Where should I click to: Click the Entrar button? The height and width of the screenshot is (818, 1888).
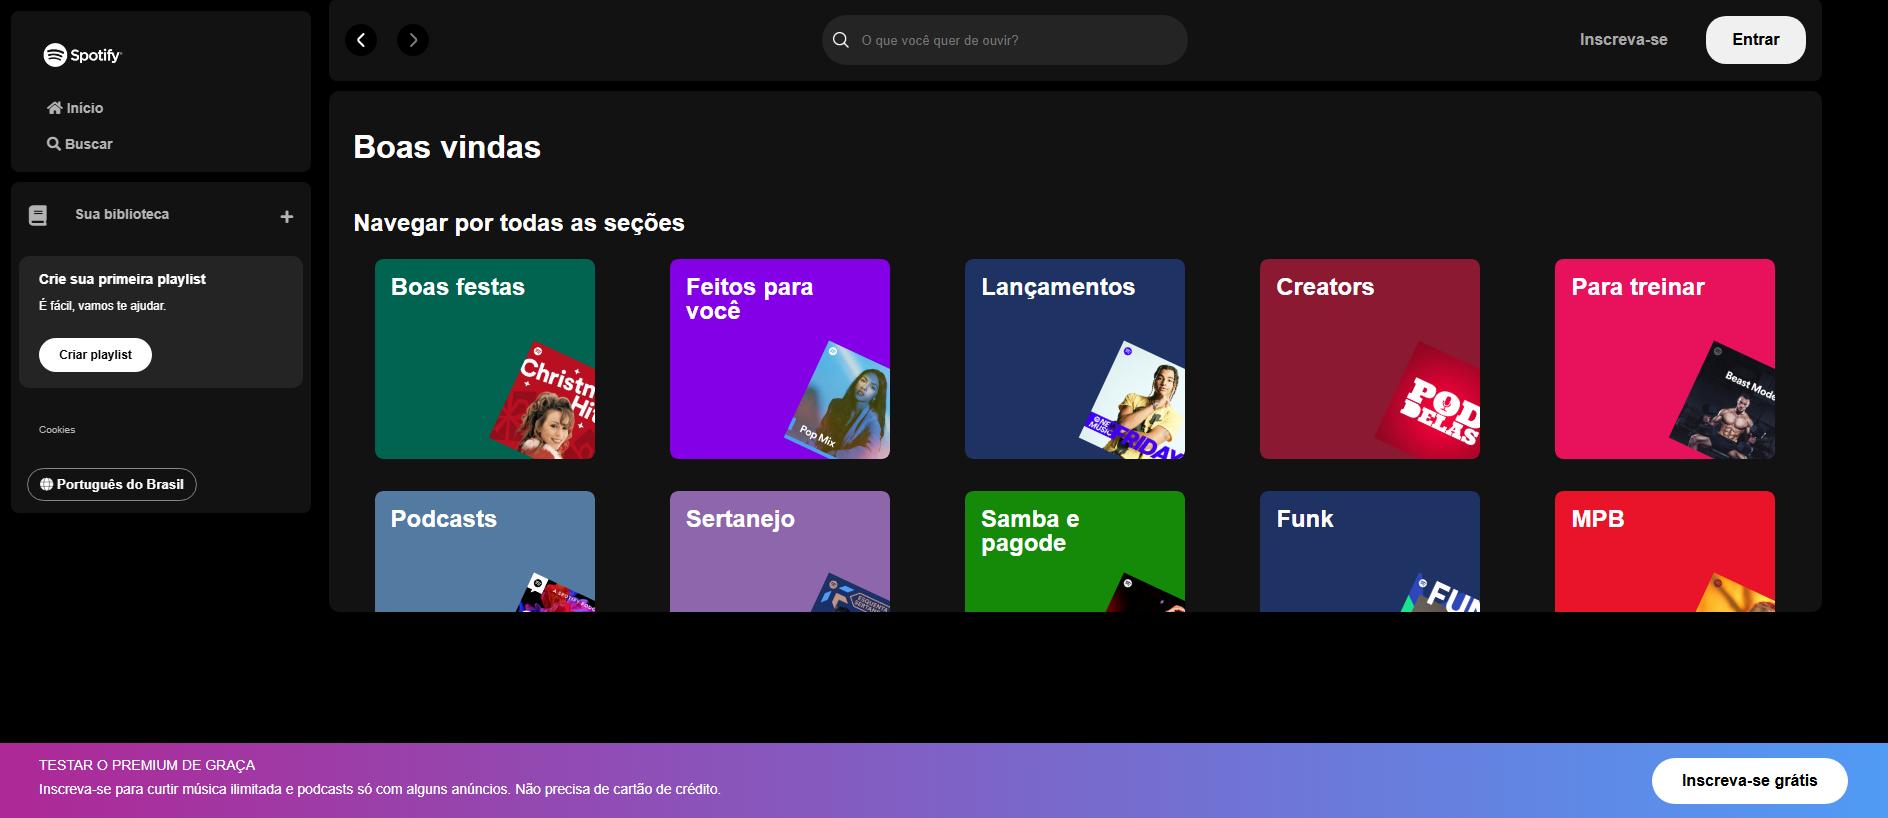click(x=1756, y=40)
